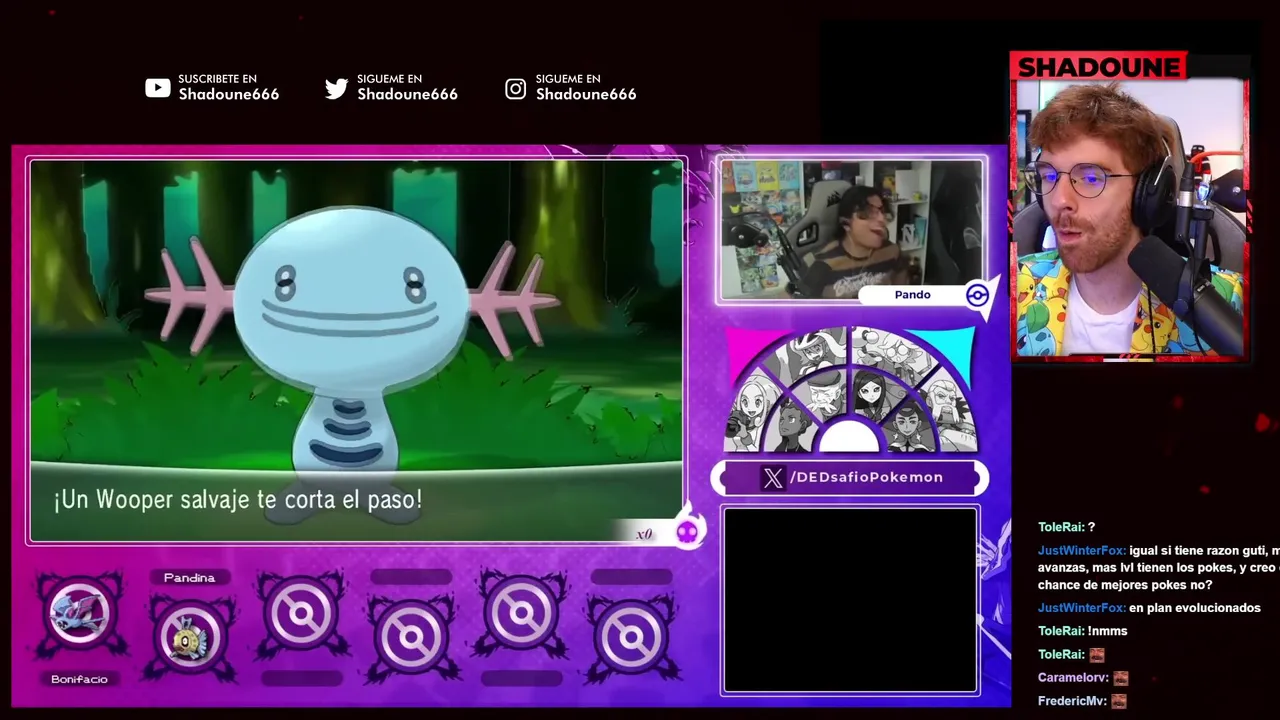
Task: Select Pandina's team slot icon
Action: point(189,636)
